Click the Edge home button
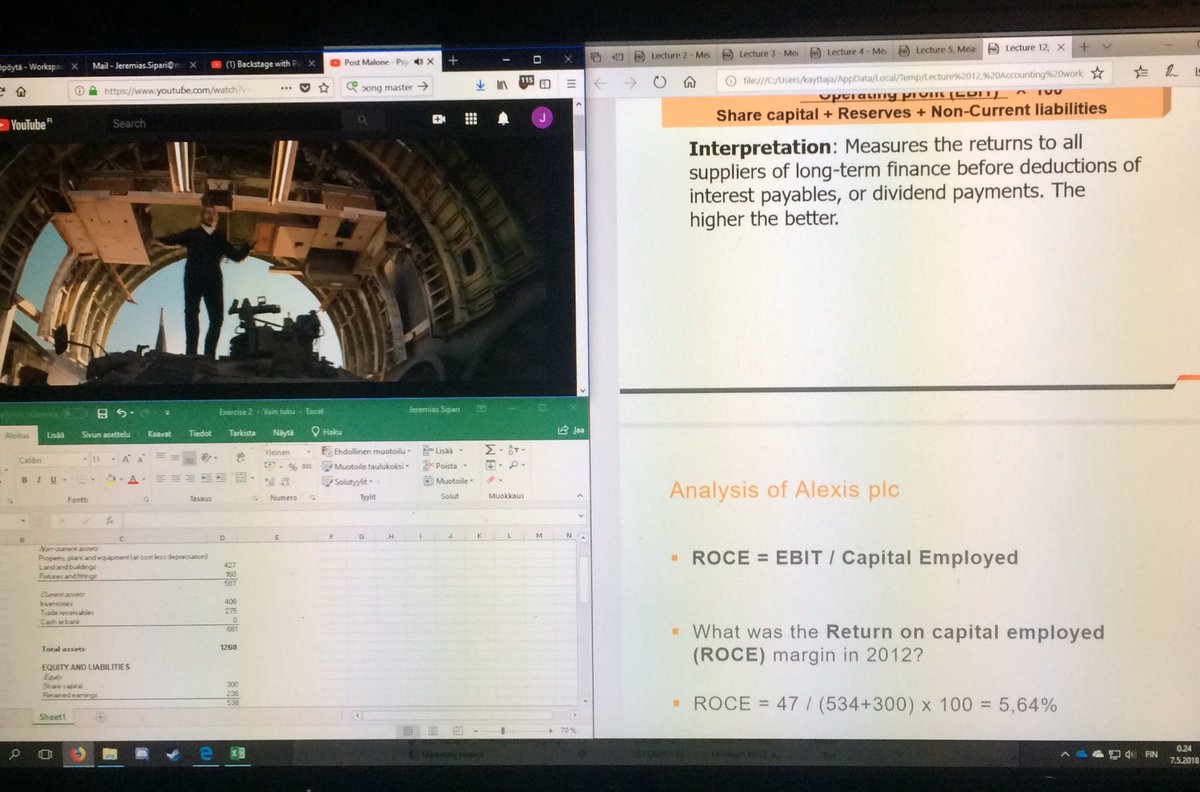The height and width of the screenshot is (792, 1200). click(x=689, y=83)
